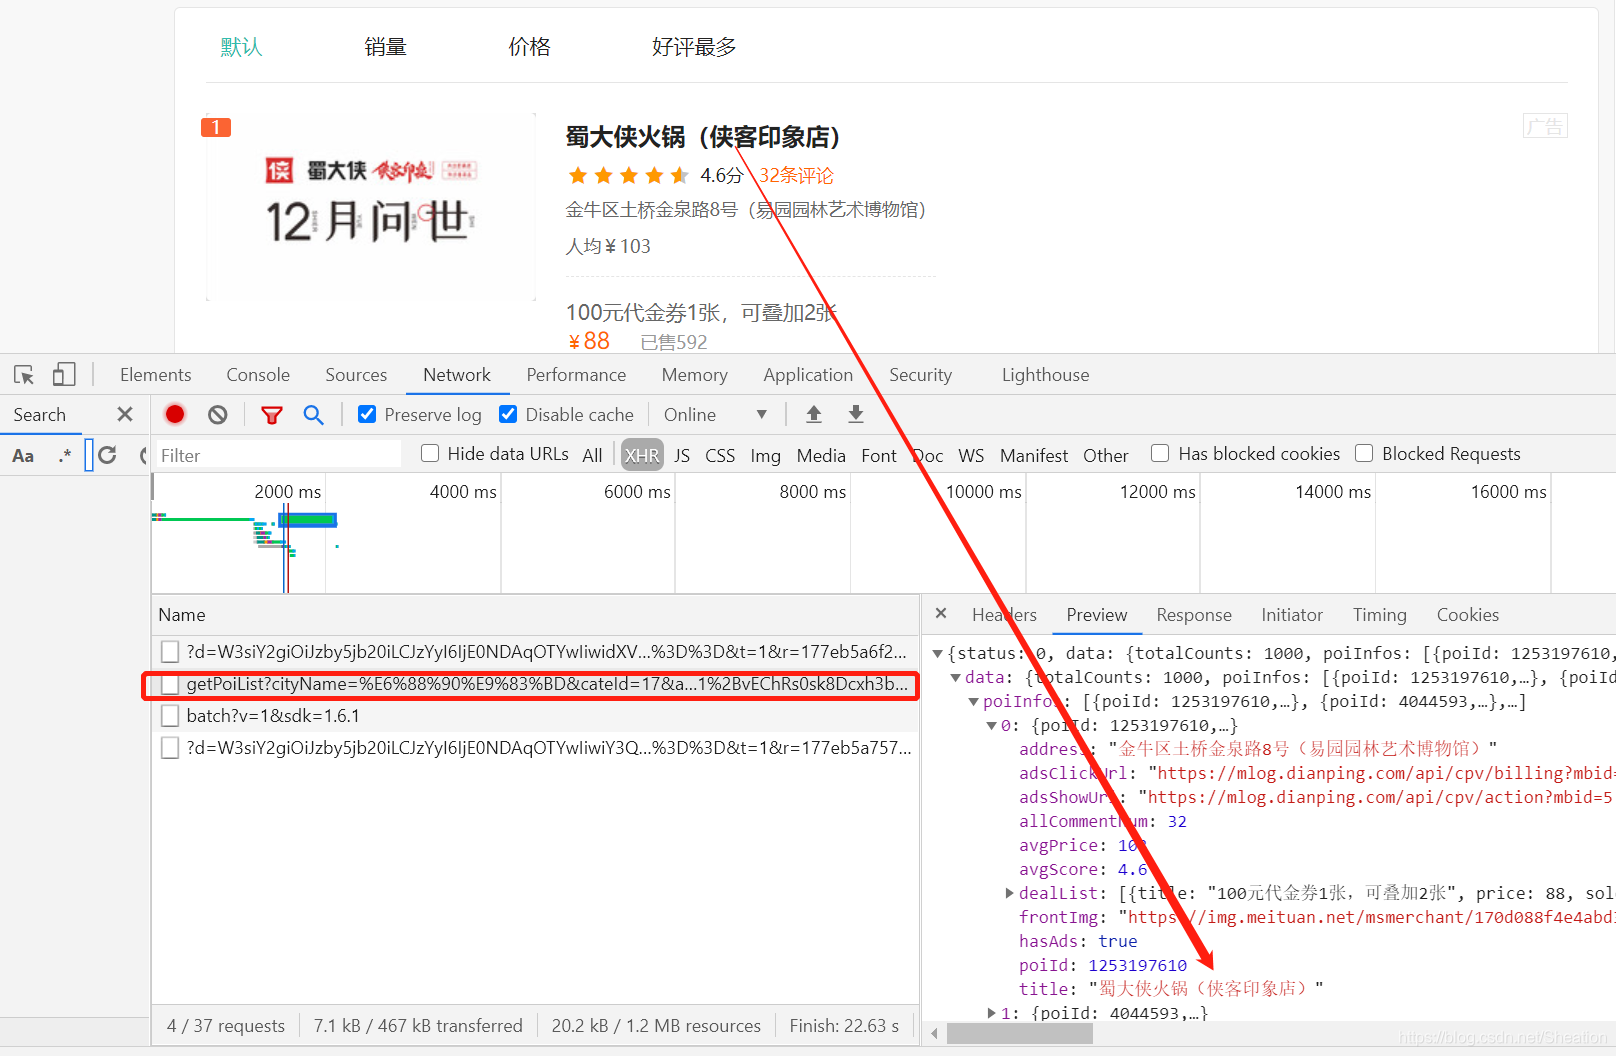Screen dimensions: 1616x1056
Task: Toggle the device toolbar icon
Action: pos(64,375)
